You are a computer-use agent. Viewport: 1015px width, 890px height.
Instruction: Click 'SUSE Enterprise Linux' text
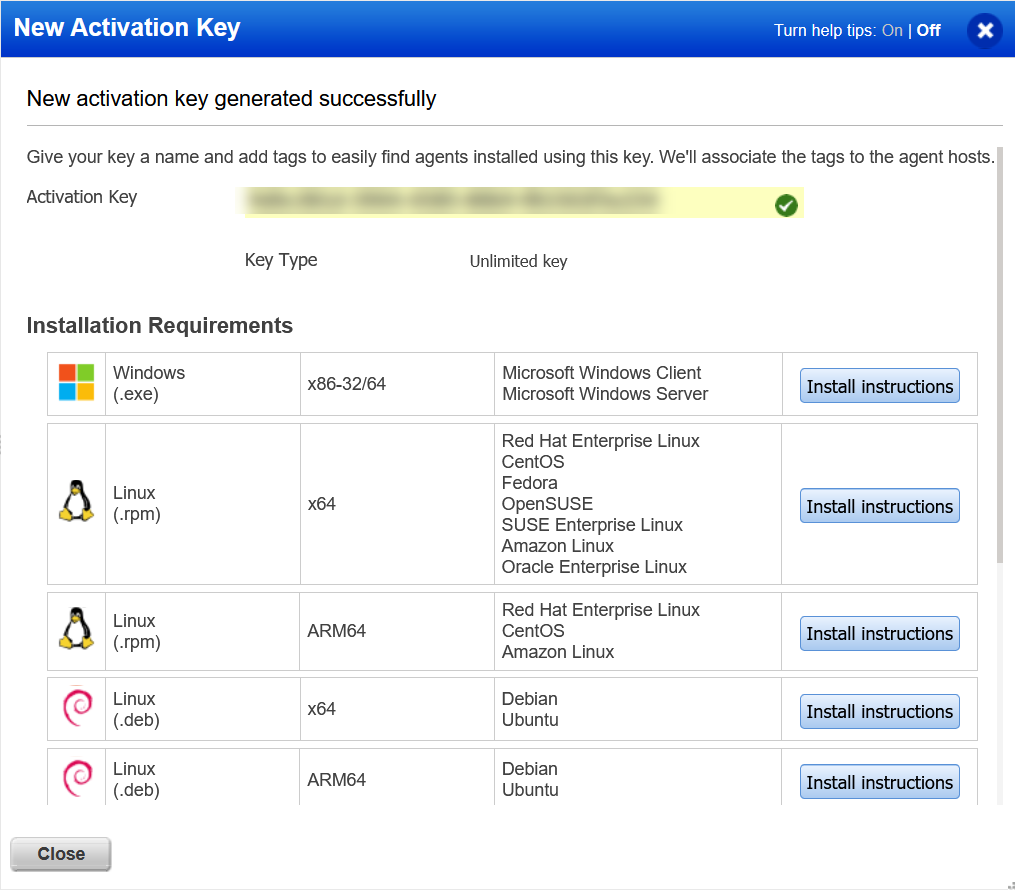click(x=592, y=524)
